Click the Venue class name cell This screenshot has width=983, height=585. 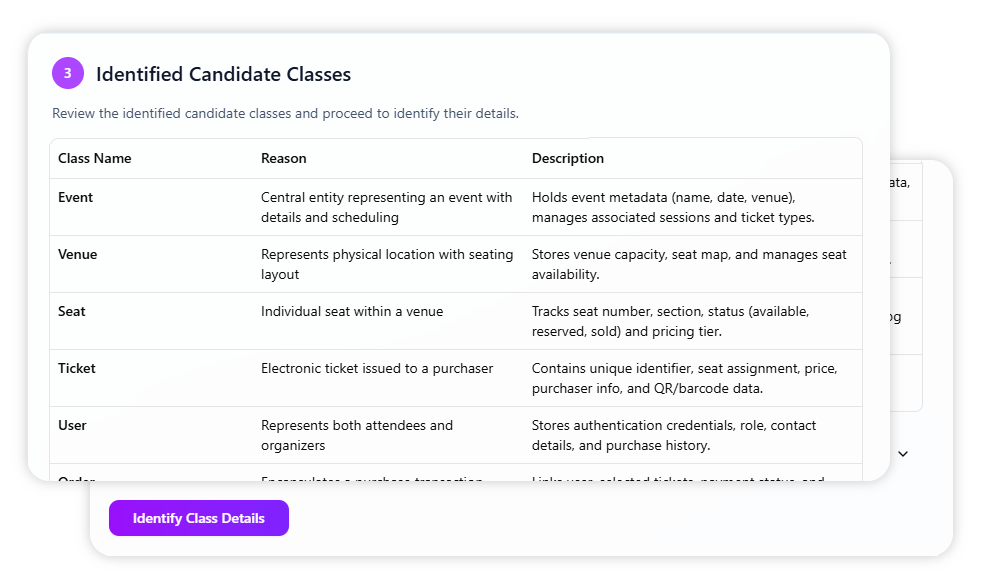[78, 254]
